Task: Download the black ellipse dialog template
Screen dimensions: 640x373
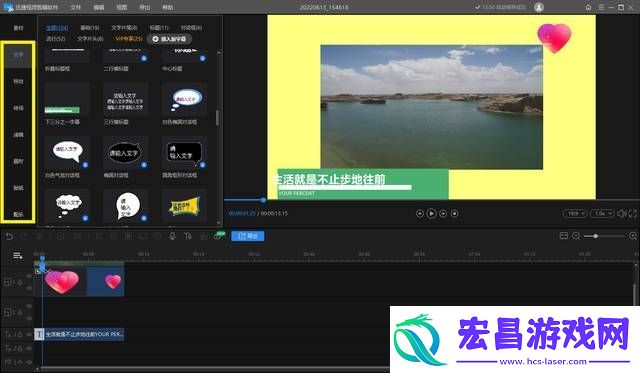Action: (x=144, y=165)
